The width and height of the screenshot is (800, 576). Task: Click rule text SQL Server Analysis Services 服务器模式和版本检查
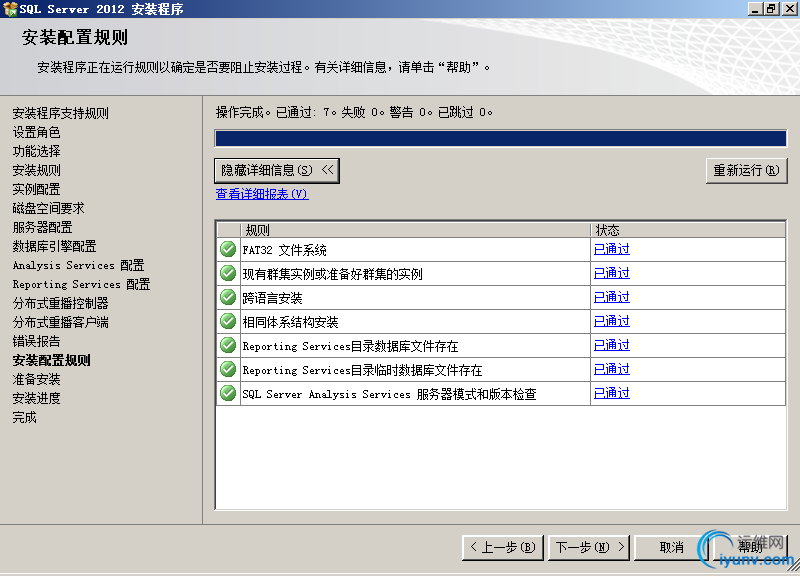click(x=389, y=394)
